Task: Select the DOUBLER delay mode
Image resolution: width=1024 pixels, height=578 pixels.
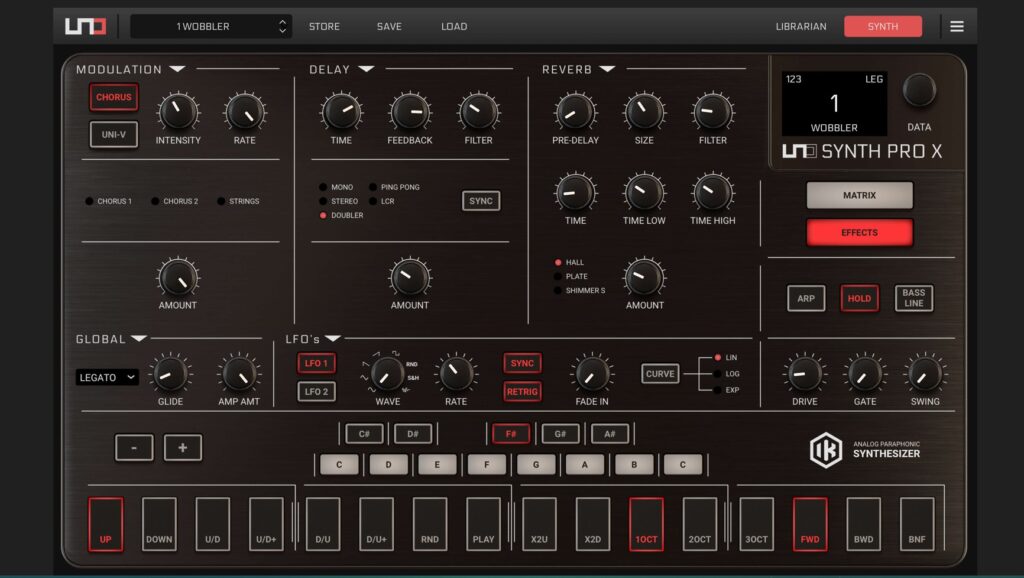Action: click(341, 215)
